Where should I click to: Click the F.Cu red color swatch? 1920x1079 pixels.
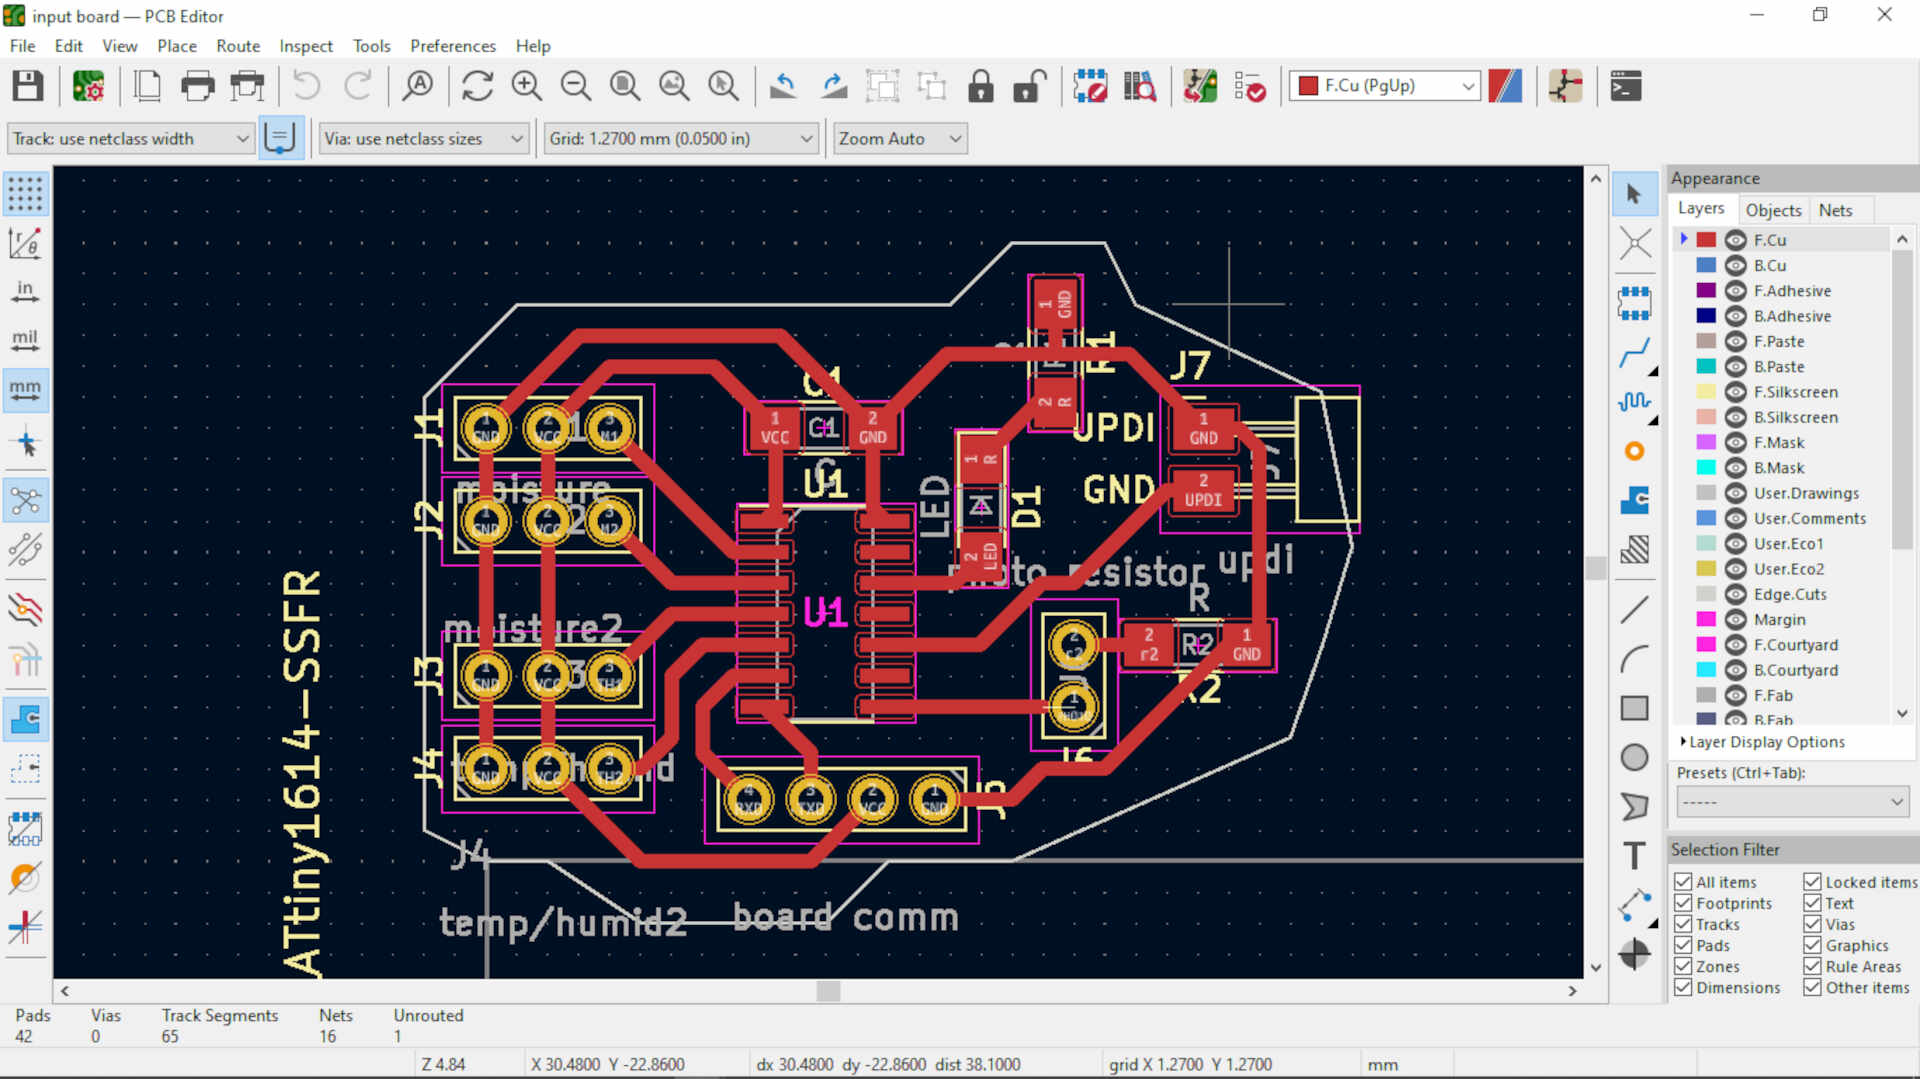(1704, 239)
